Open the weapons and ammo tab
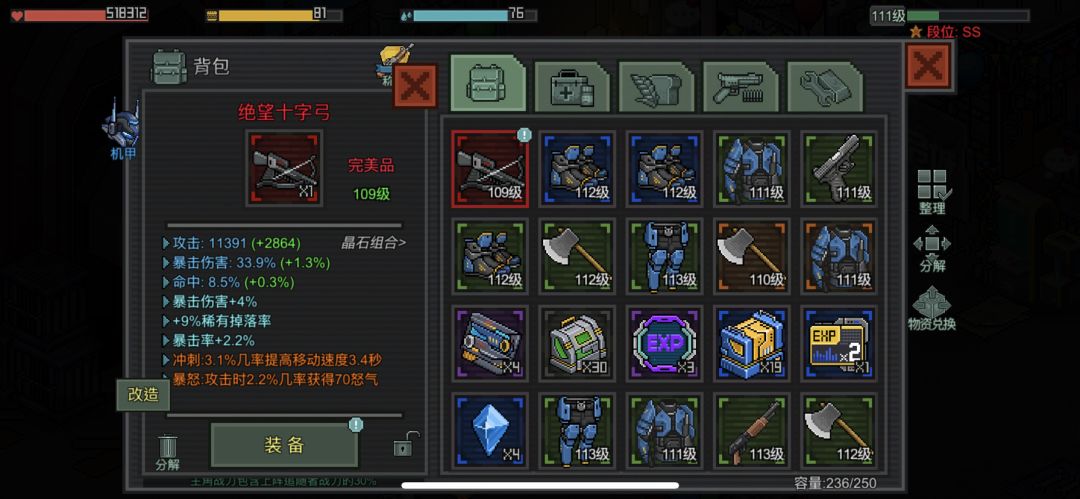Viewport: 1080px width, 499px height. pyautogui.click(x=740, y=87)
